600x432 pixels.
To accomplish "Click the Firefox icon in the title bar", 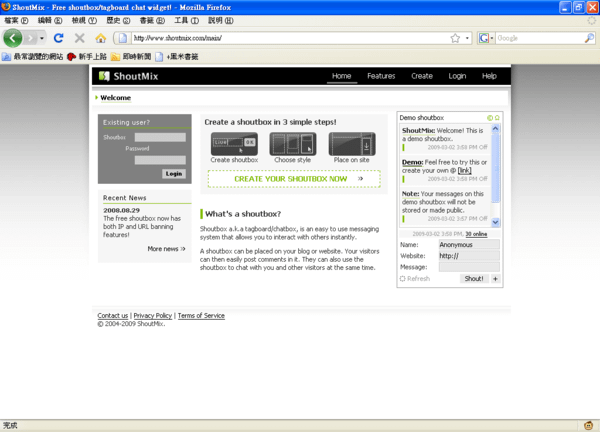I will click(6, 7).
